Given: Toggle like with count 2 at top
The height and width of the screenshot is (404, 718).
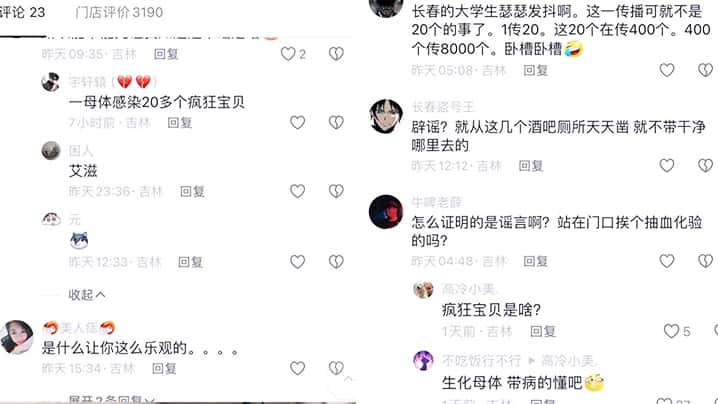Looking at the screenshot, I should 293,54.
